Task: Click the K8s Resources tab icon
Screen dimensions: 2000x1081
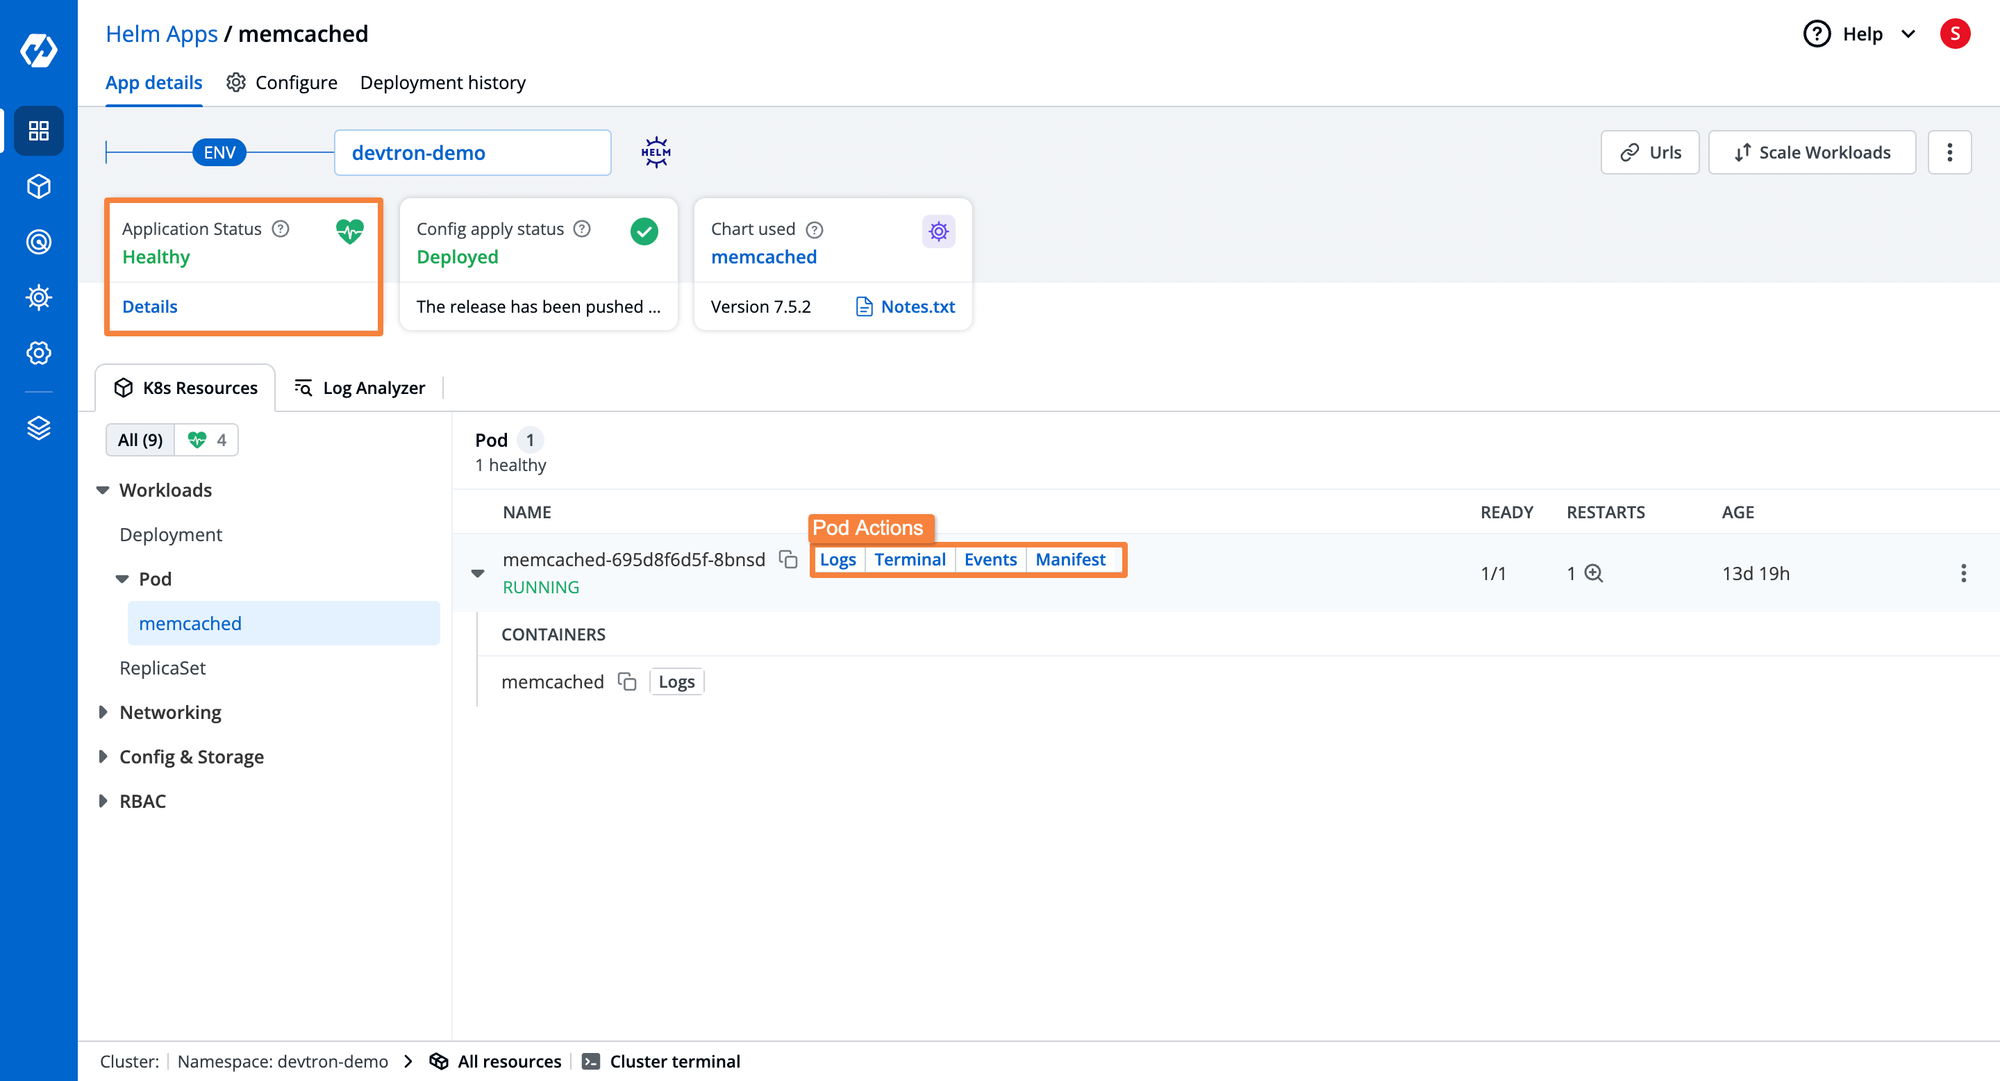Action: coord(125,387)
